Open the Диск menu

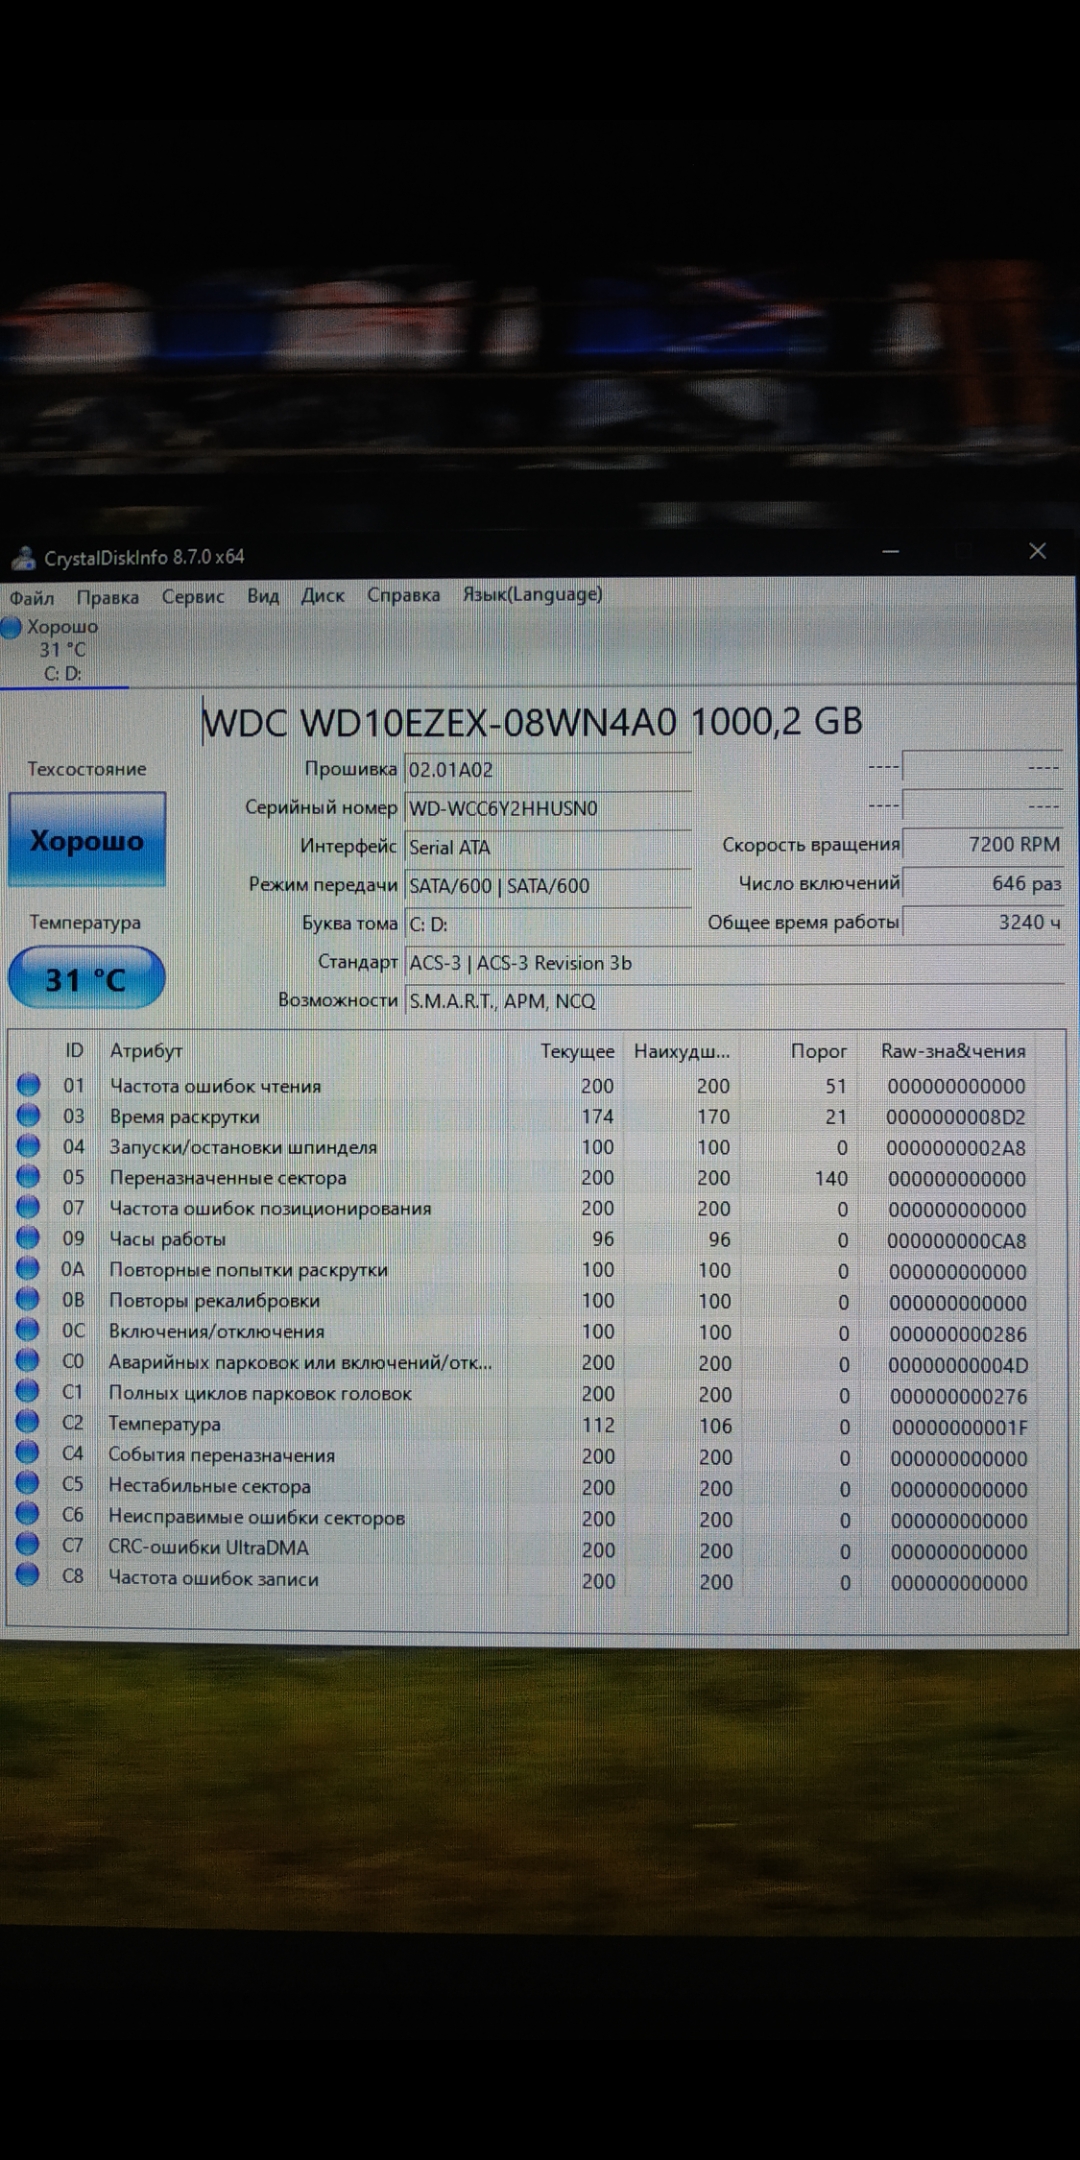pos(322,595)
